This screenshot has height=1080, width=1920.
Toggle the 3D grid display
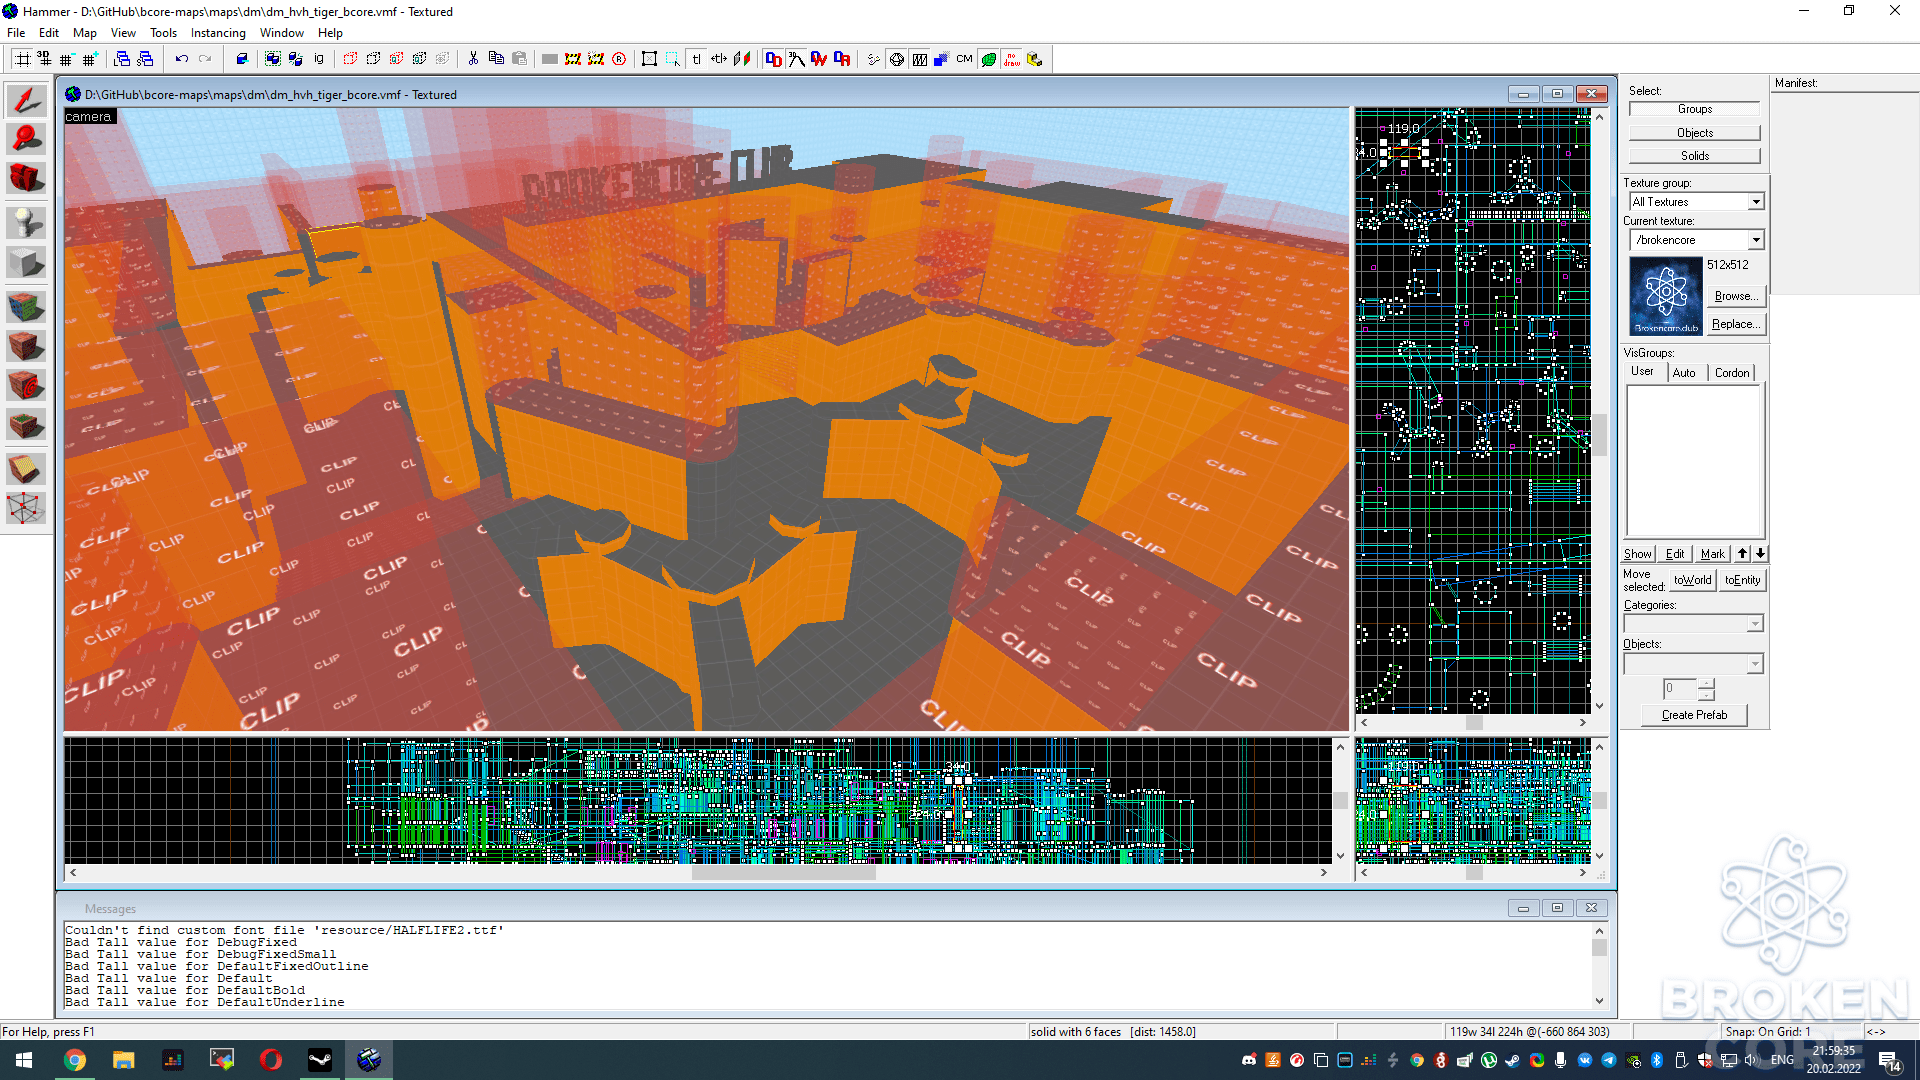(44, 59)
